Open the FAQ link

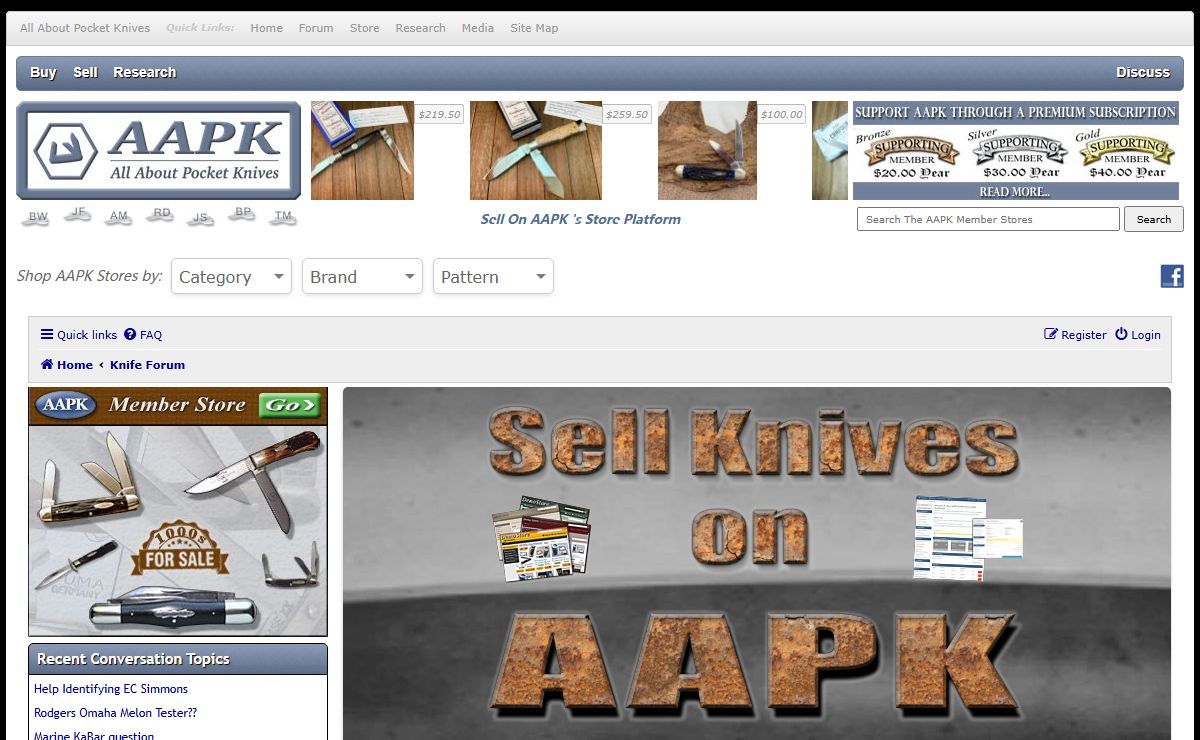click(x=143, y=335)
